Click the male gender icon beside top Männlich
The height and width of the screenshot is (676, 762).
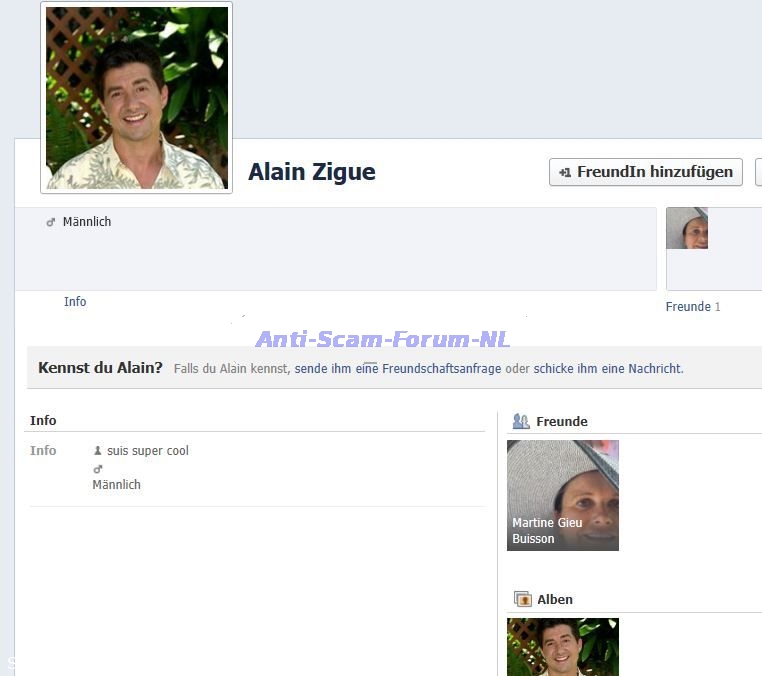(51, 222)
